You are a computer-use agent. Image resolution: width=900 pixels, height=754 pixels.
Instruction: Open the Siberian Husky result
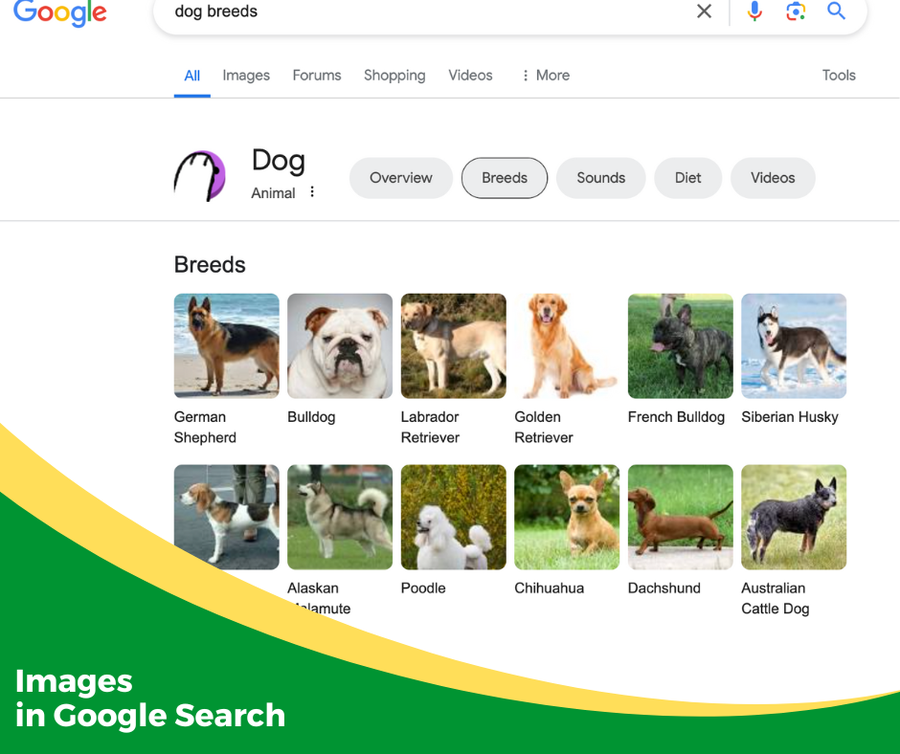(793, 345)
